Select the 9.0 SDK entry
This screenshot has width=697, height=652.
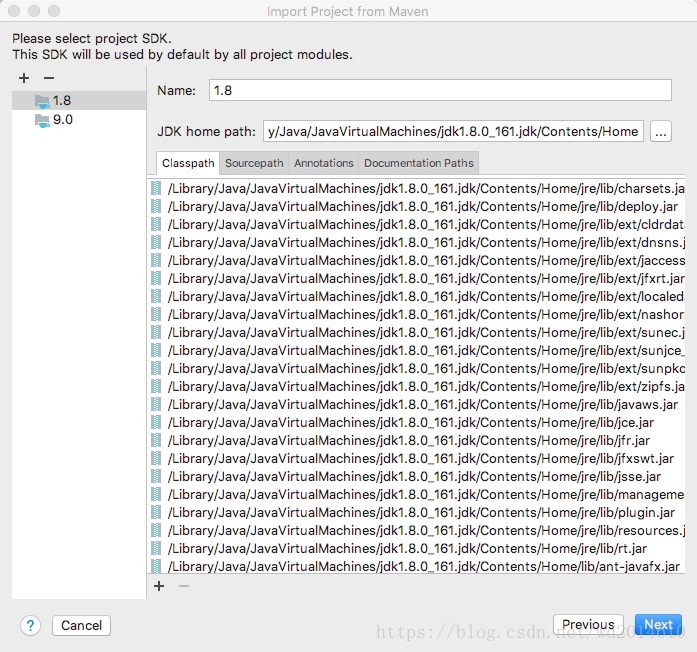[79, 120]
